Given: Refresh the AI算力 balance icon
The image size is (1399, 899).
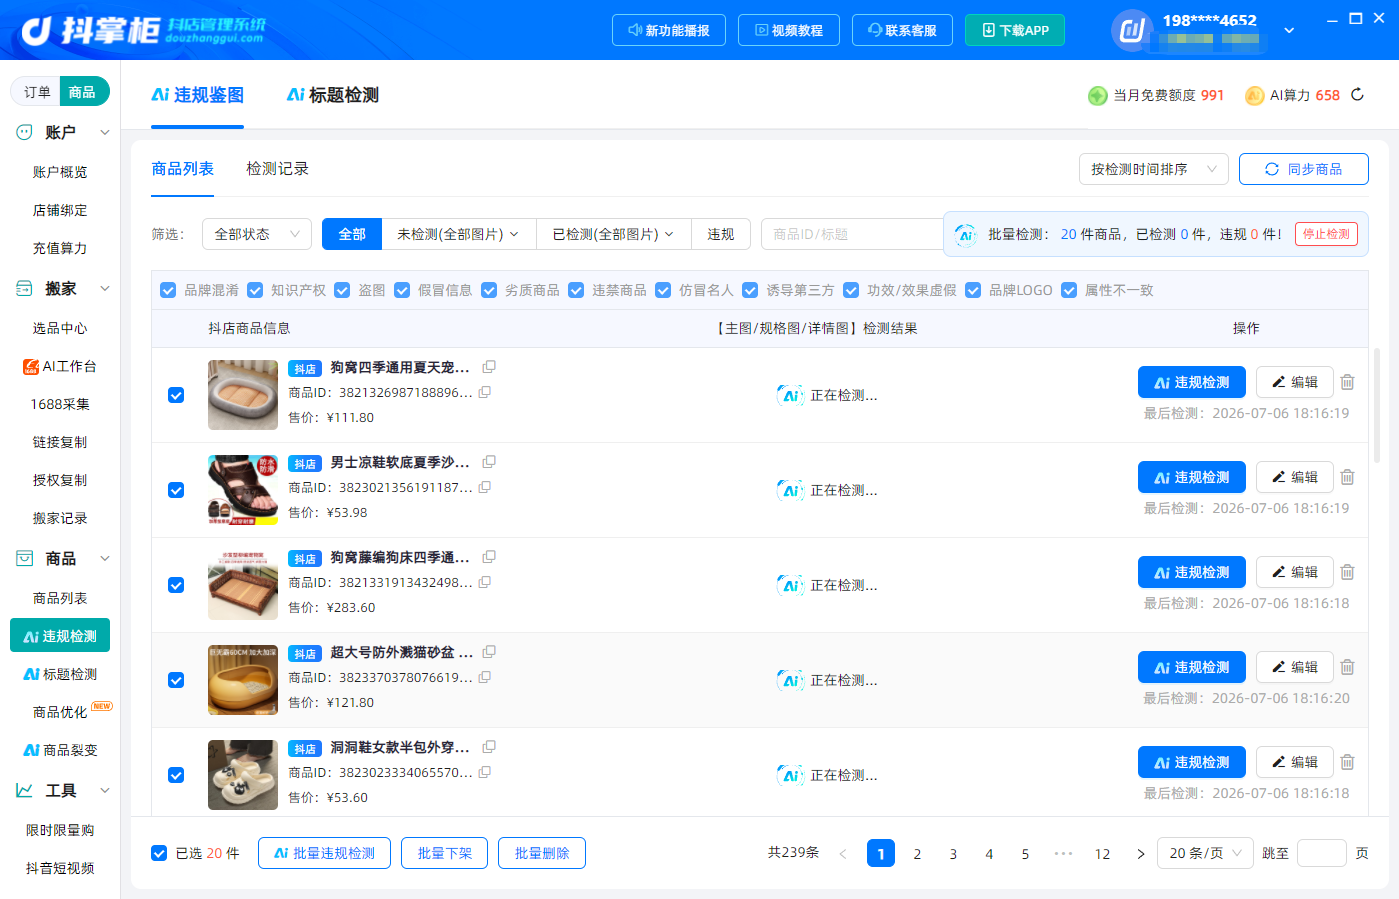Looking at the screenshot, I should click(x=1357, y=95).
